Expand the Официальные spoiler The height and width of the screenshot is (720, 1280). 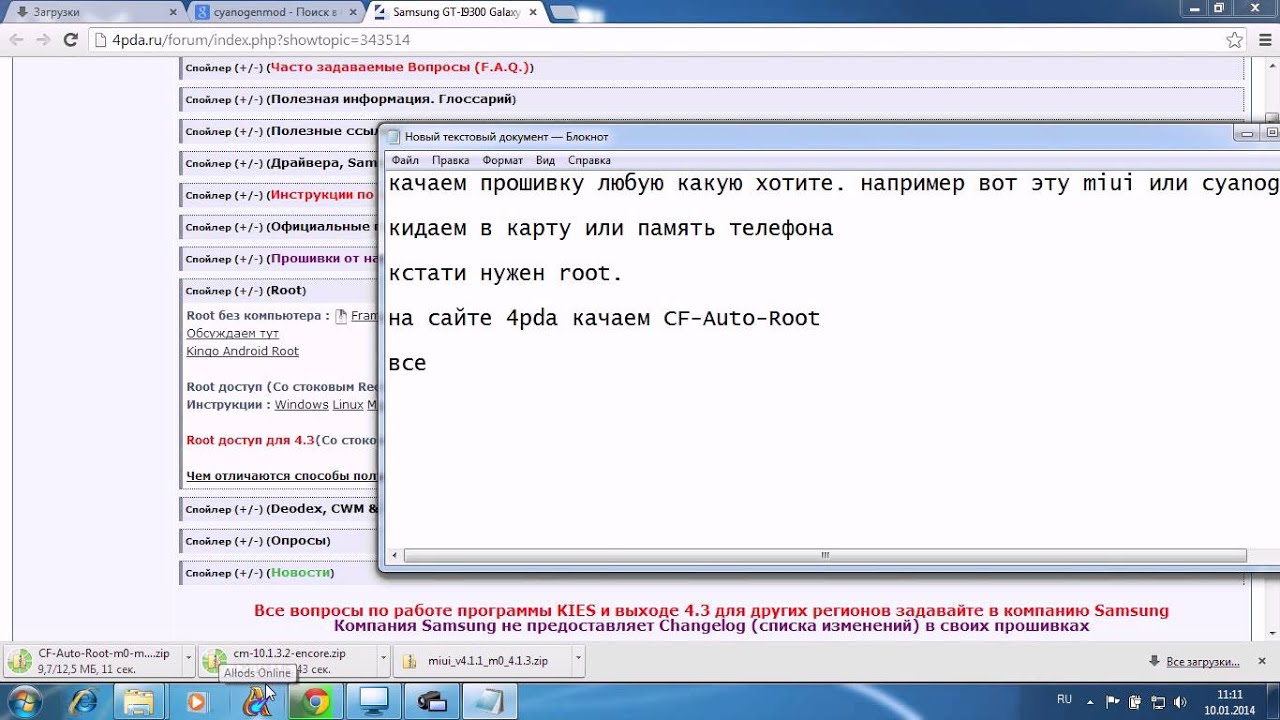281,227
